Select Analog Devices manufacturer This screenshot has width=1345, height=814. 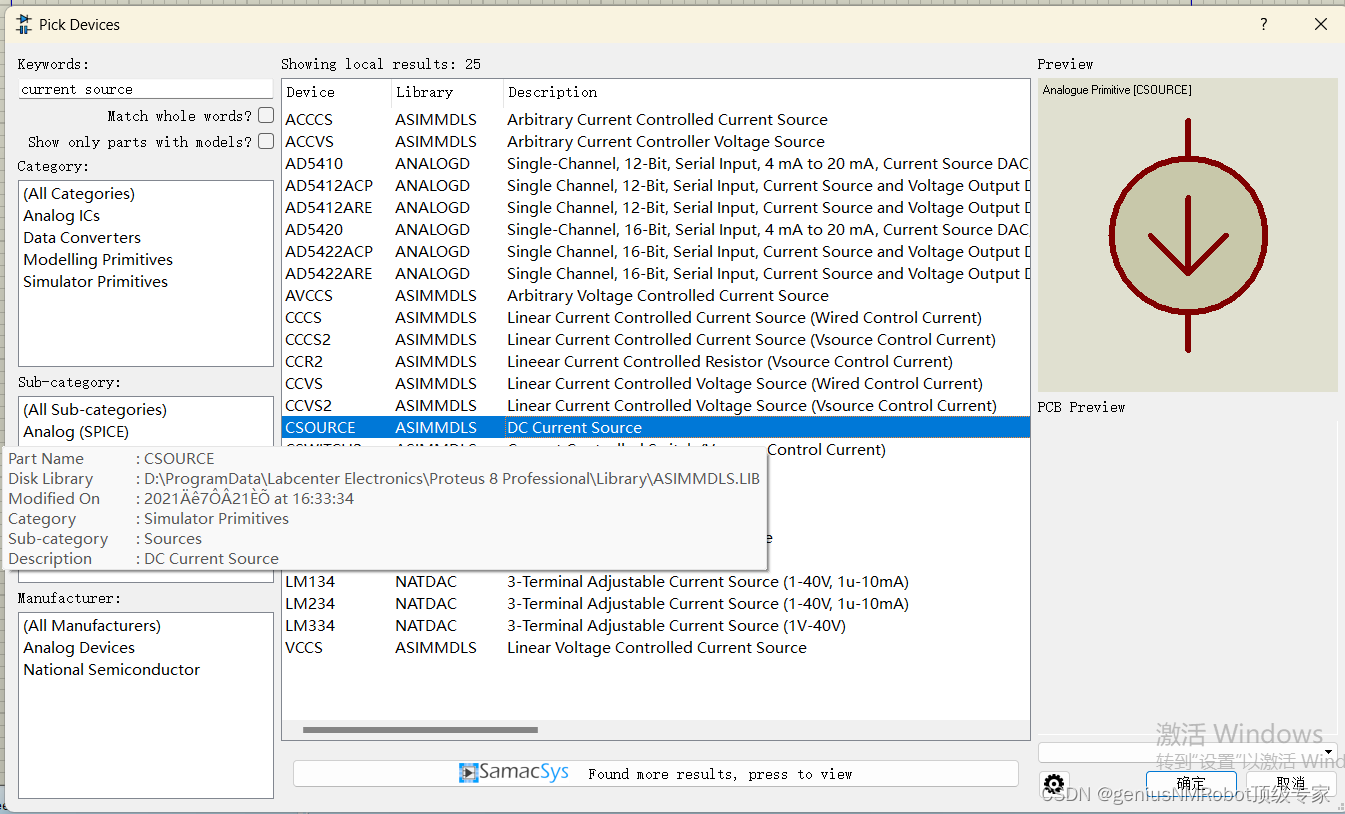click(145, 648)
